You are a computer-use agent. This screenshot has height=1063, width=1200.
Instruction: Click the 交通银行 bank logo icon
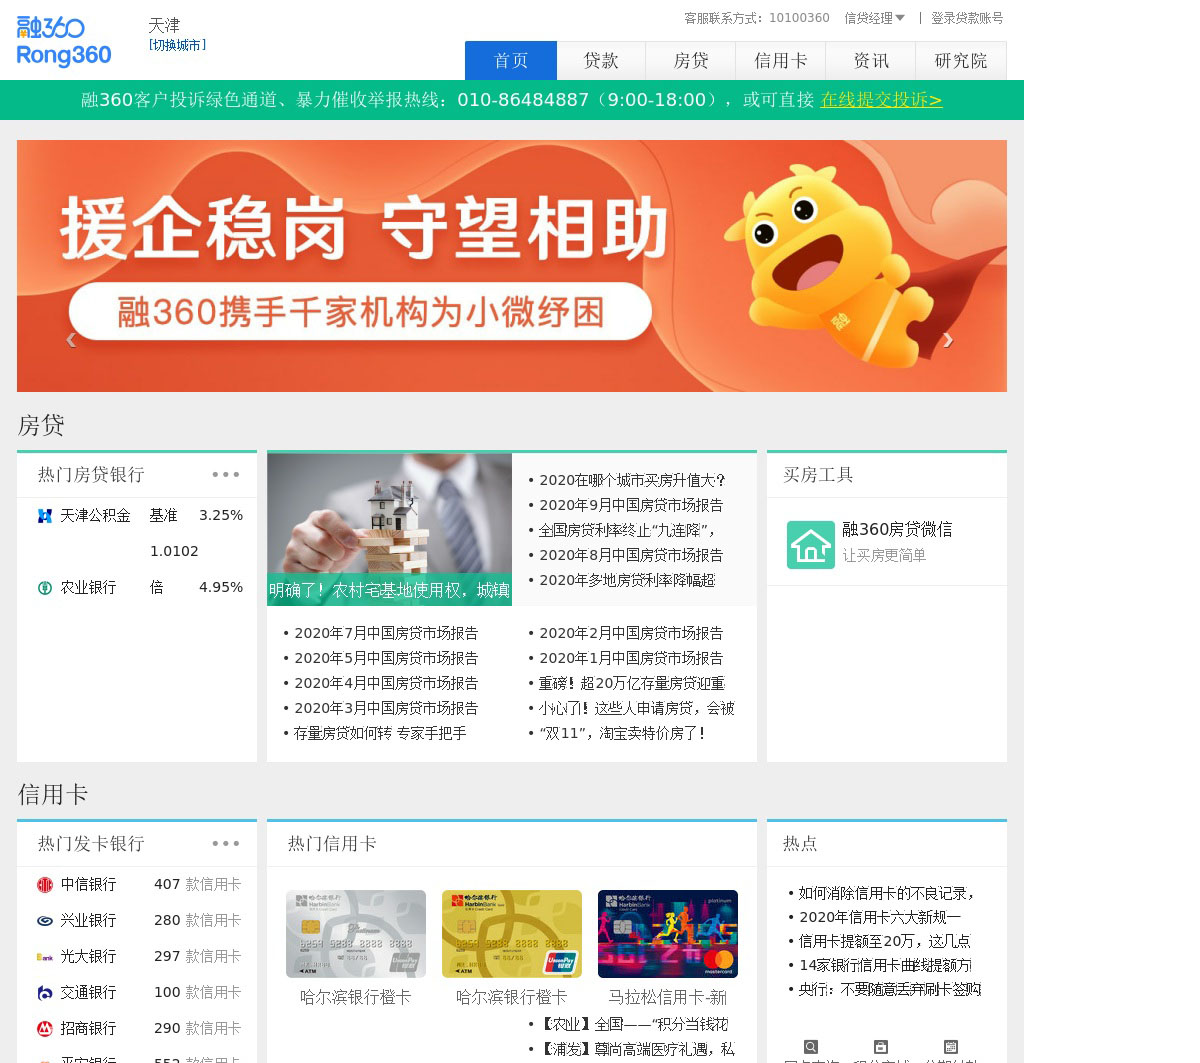tap(45, 993)
